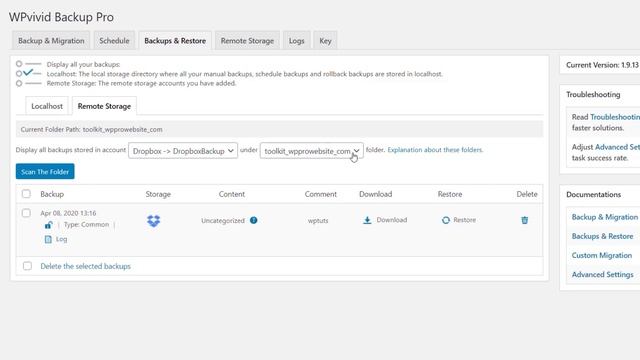This screenshot has width=640, height=360.
Task: Click the Download link text
Action: point(391,220)
